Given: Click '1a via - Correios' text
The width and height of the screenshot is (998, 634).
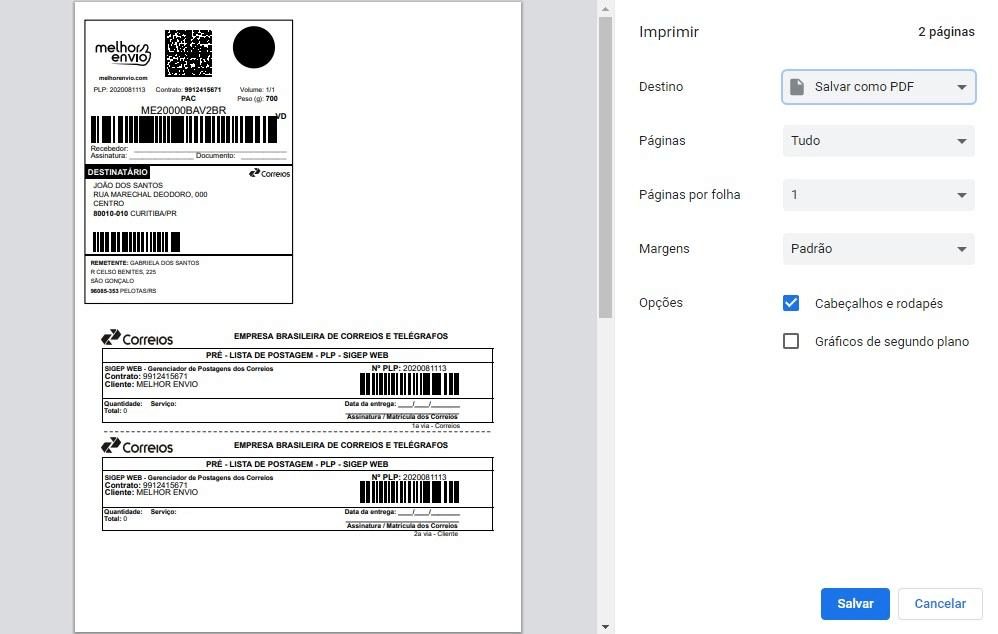Looking at the screenshot, I should click(x=436, y=426).
